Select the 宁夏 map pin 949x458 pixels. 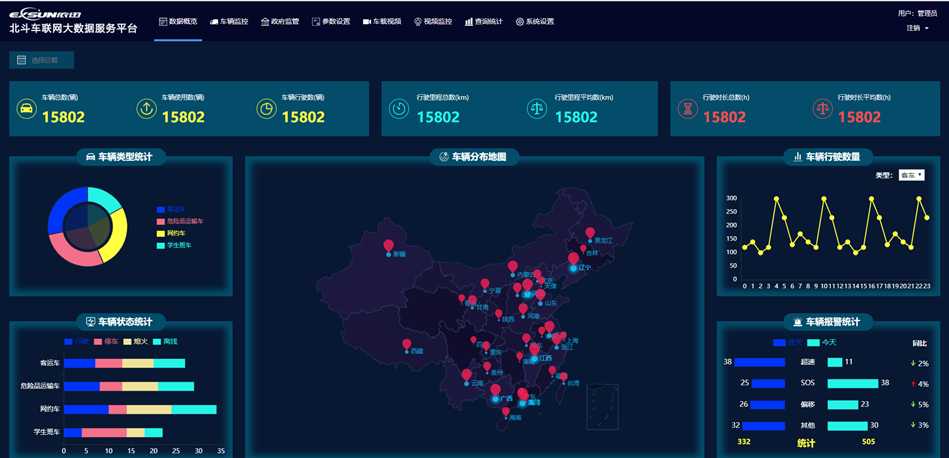(x=485, y=283)
